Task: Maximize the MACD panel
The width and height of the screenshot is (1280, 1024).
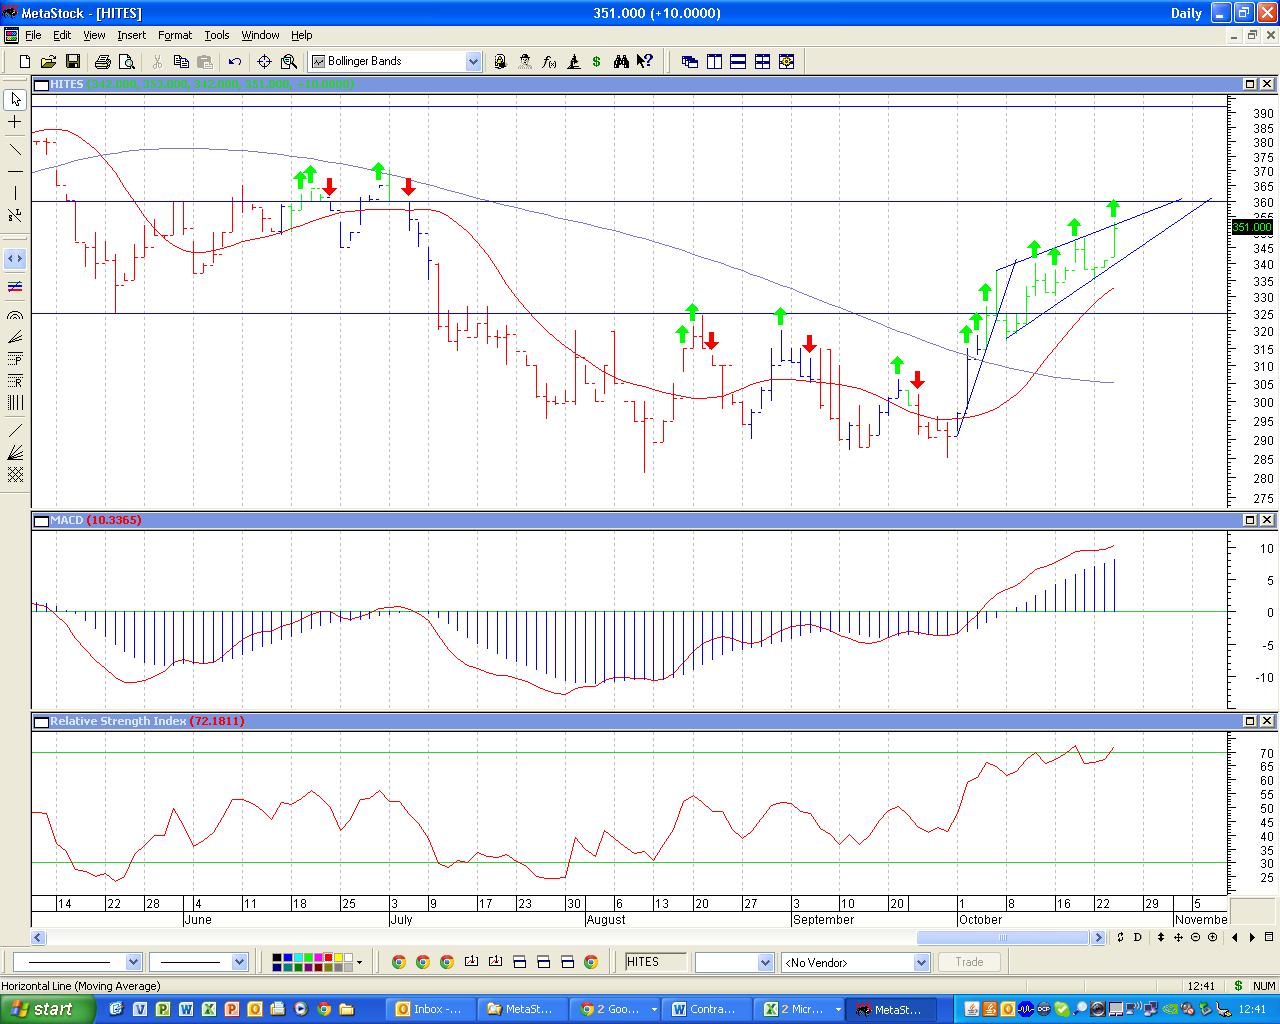Action: point(1249,520)
